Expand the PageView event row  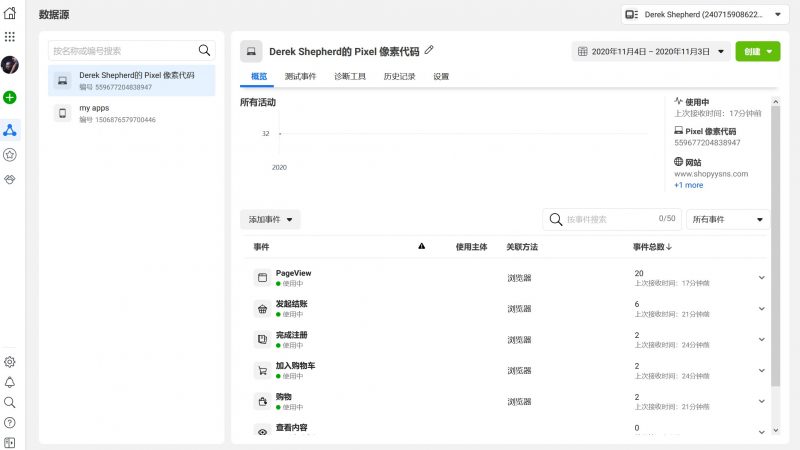click(761, 278)
